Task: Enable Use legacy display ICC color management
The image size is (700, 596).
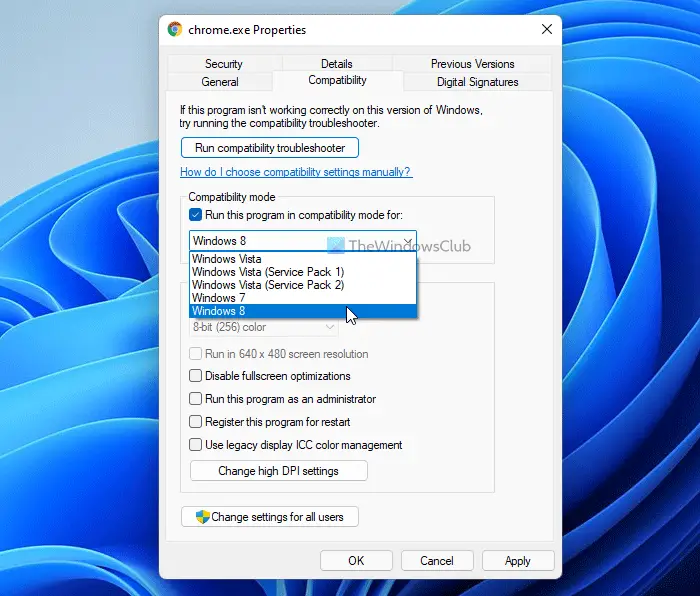Action: pyautogui.click(x=196, y=445)
